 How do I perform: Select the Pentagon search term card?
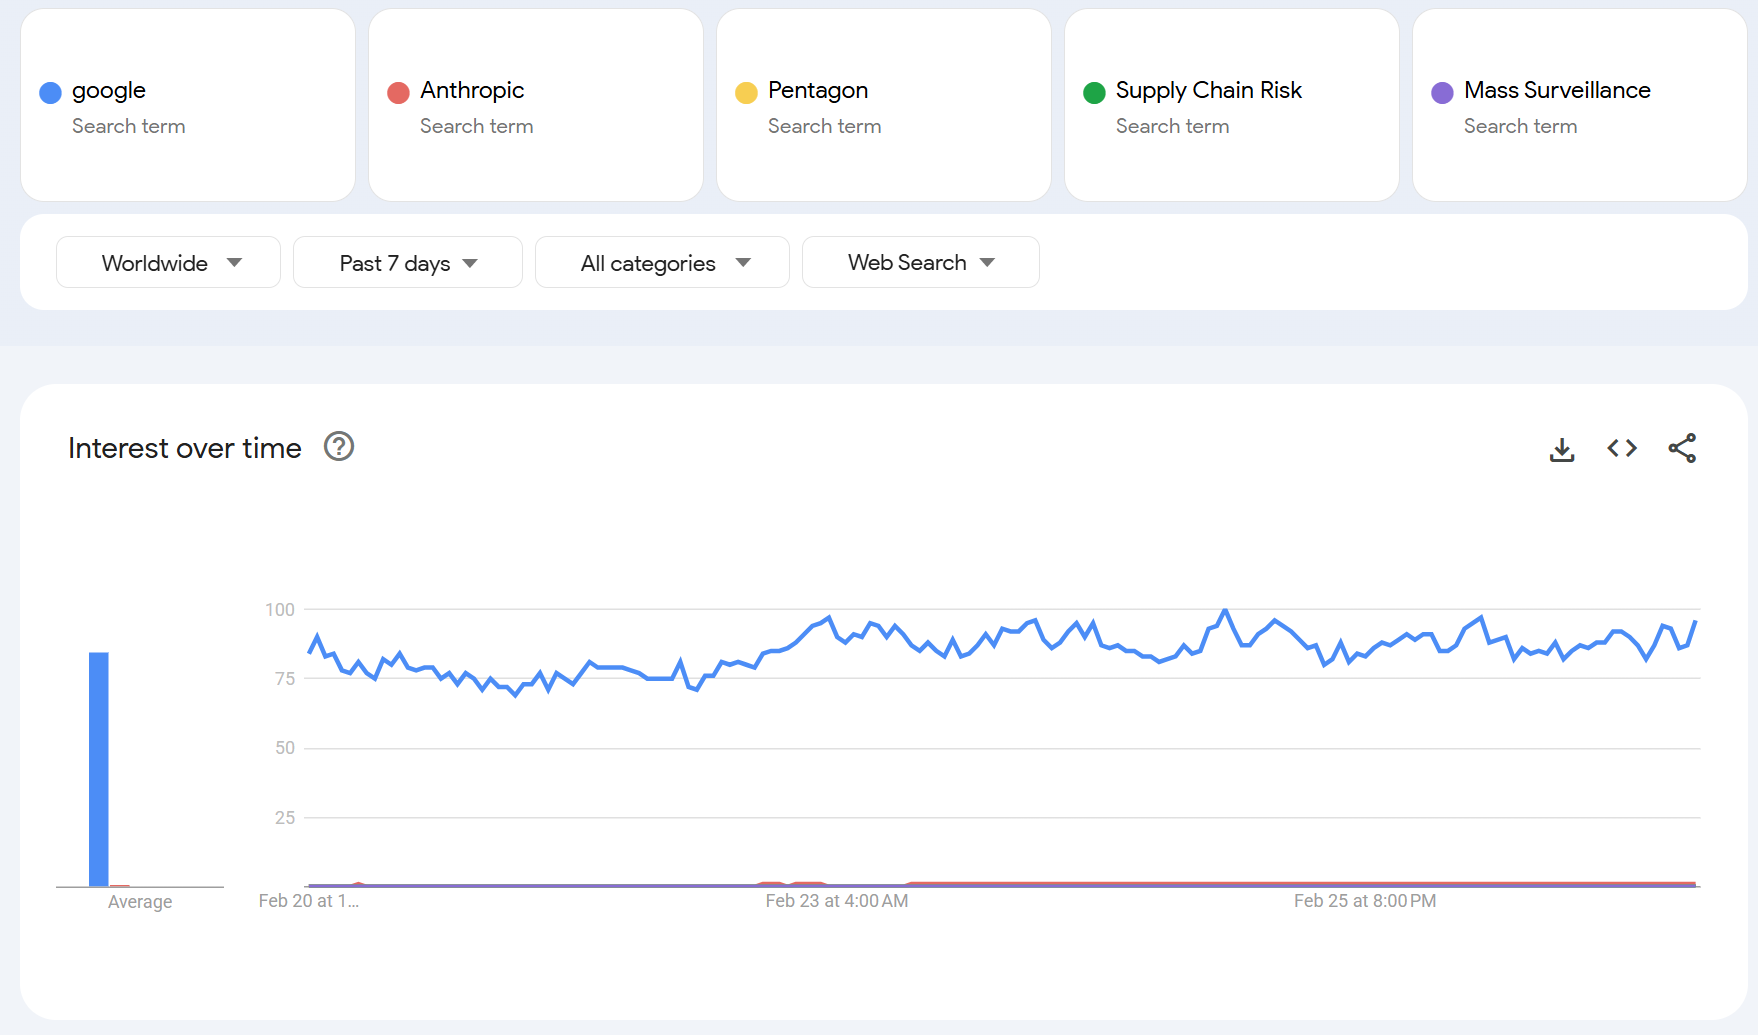[x=883, y=106]
